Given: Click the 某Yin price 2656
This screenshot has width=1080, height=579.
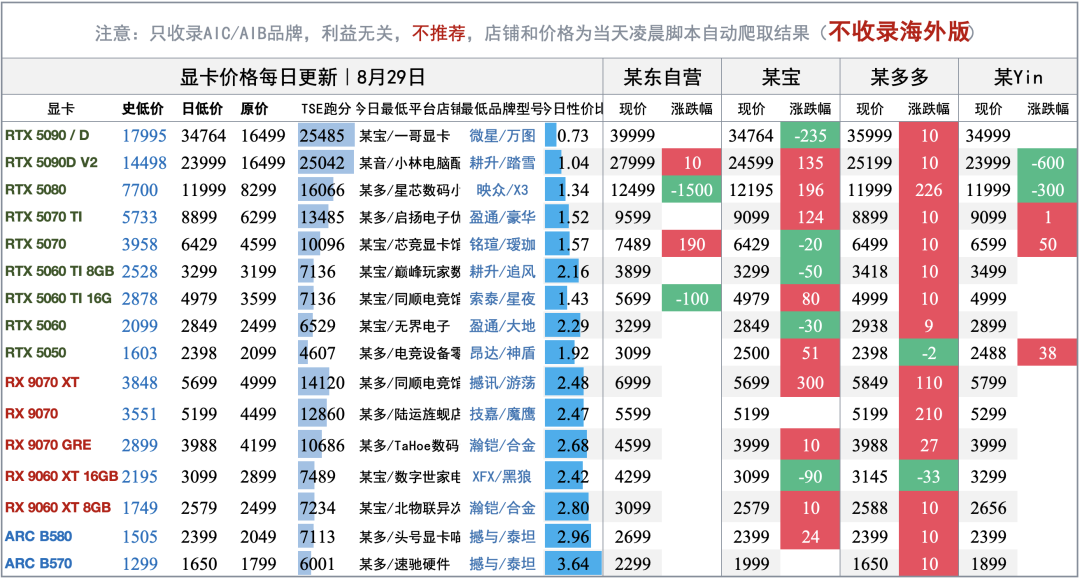Looking at the screenshot, I should (988, 508).
